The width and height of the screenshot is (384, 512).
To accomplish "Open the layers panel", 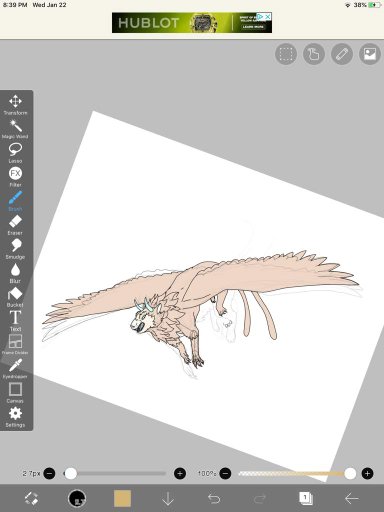I will pos(306,498).
